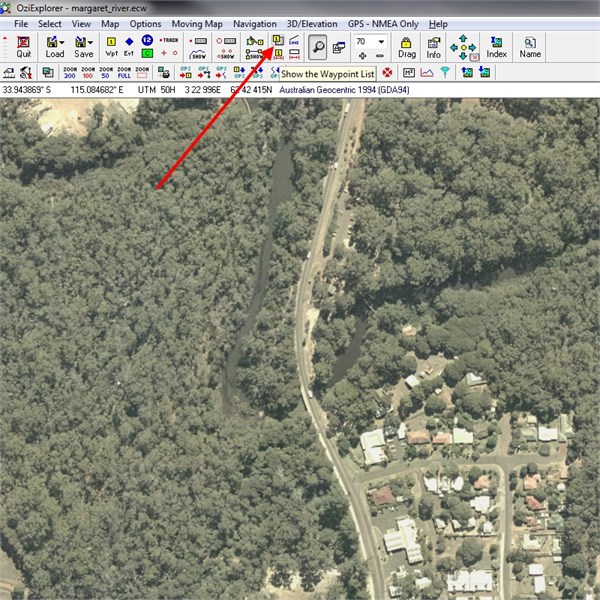Click the ZOOM 100 button
This screenshot has width=600, height=600.
[88, 72]
